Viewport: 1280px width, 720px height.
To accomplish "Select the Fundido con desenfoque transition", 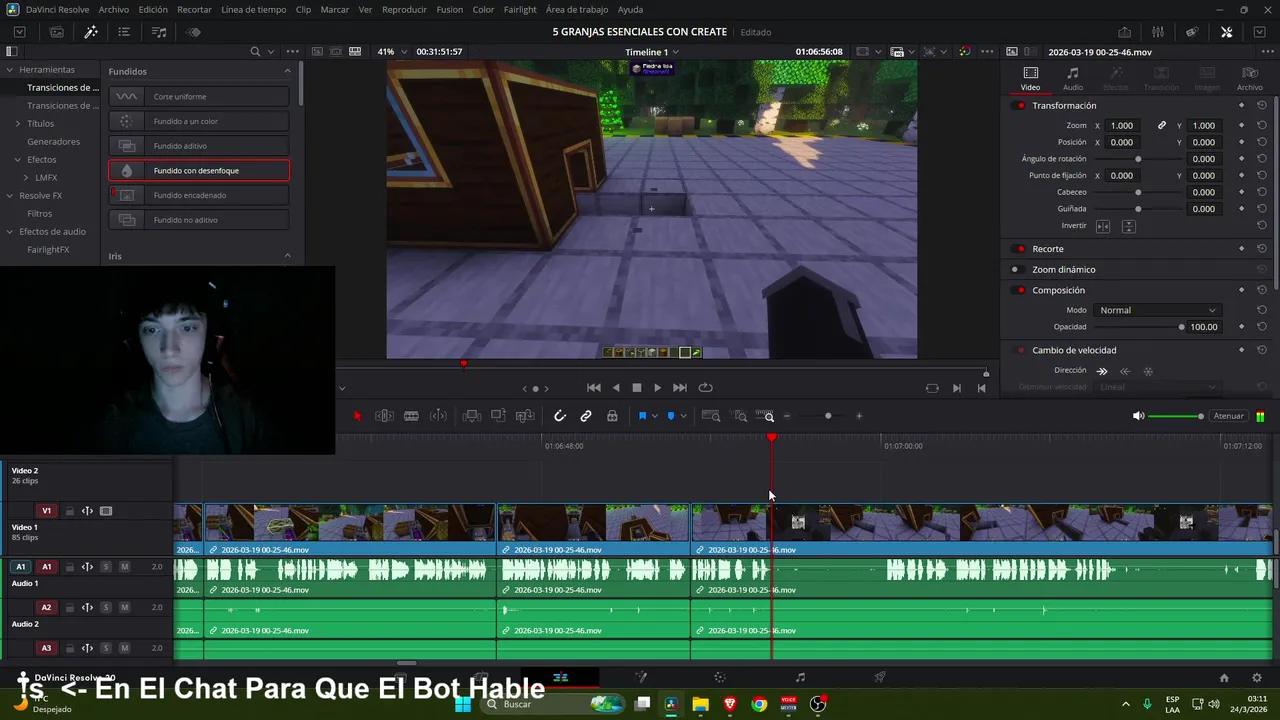I will (199, 171).
